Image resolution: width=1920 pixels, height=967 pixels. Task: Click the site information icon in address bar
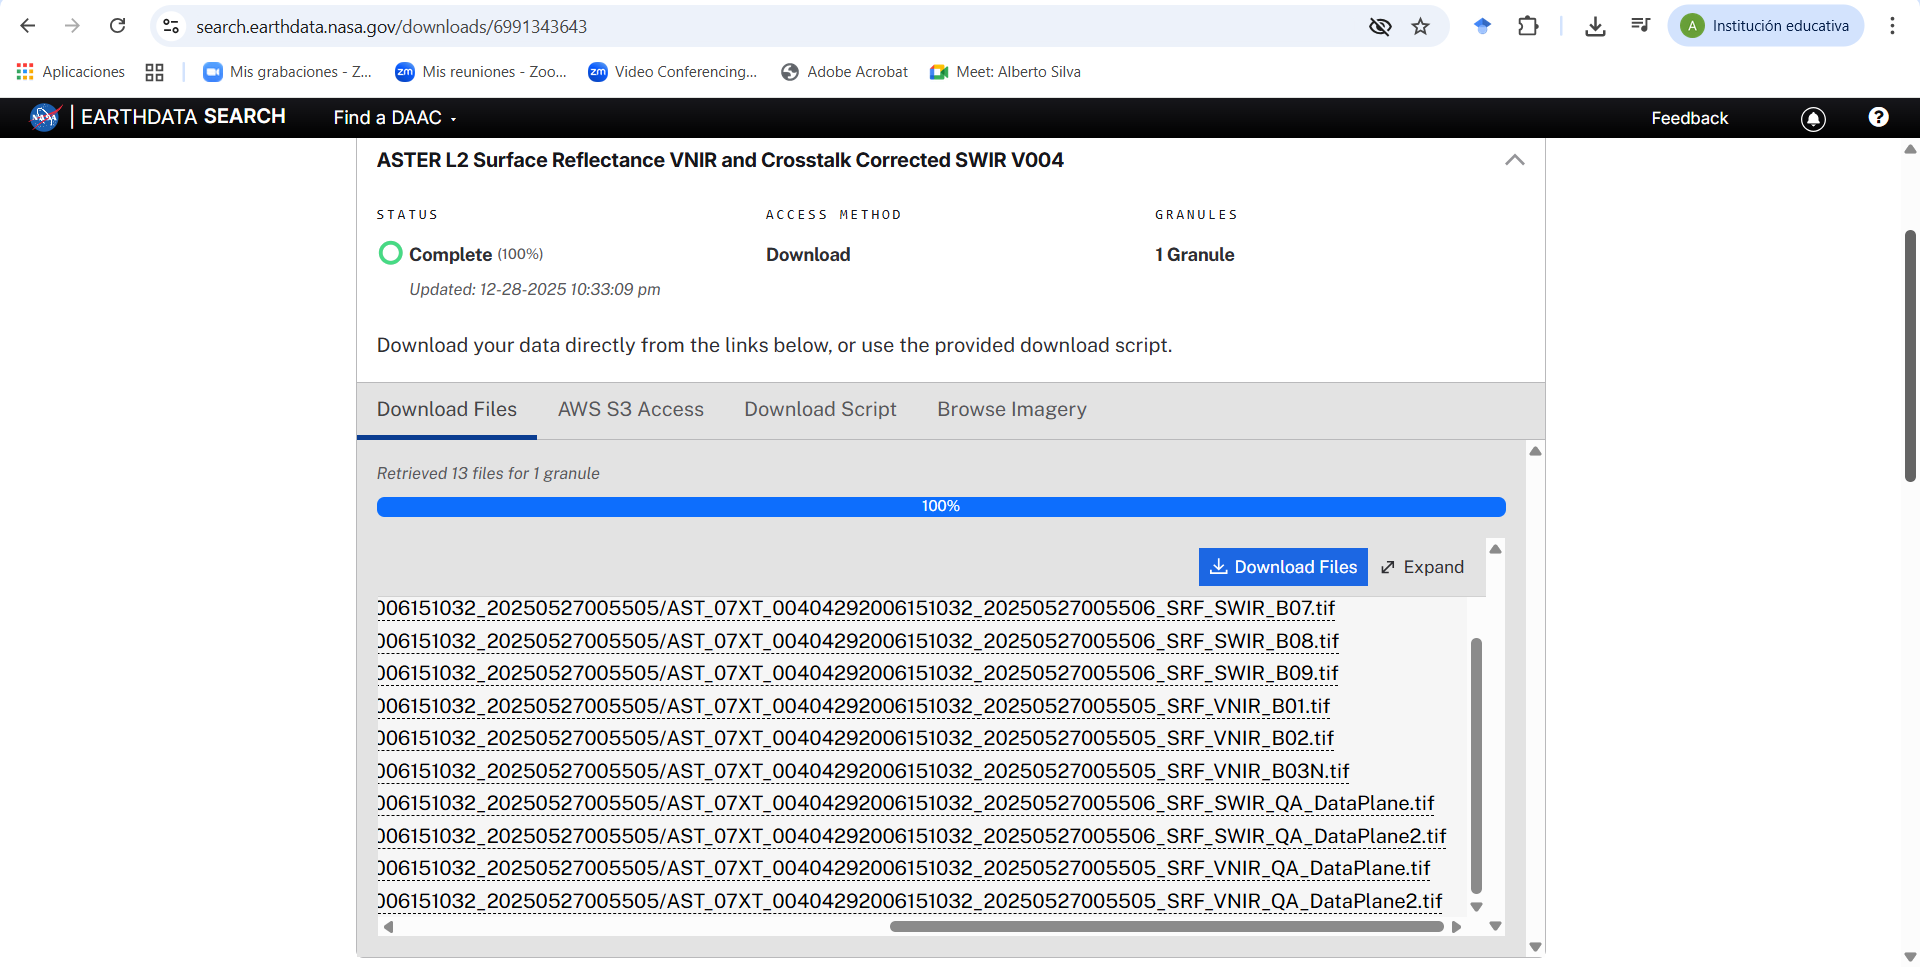point(172,27)
